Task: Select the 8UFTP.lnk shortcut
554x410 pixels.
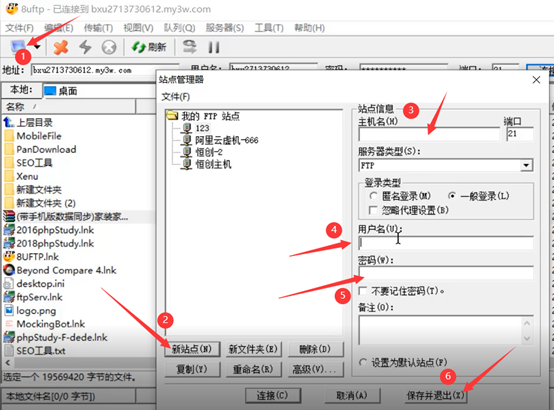Action: pos(37,257)
